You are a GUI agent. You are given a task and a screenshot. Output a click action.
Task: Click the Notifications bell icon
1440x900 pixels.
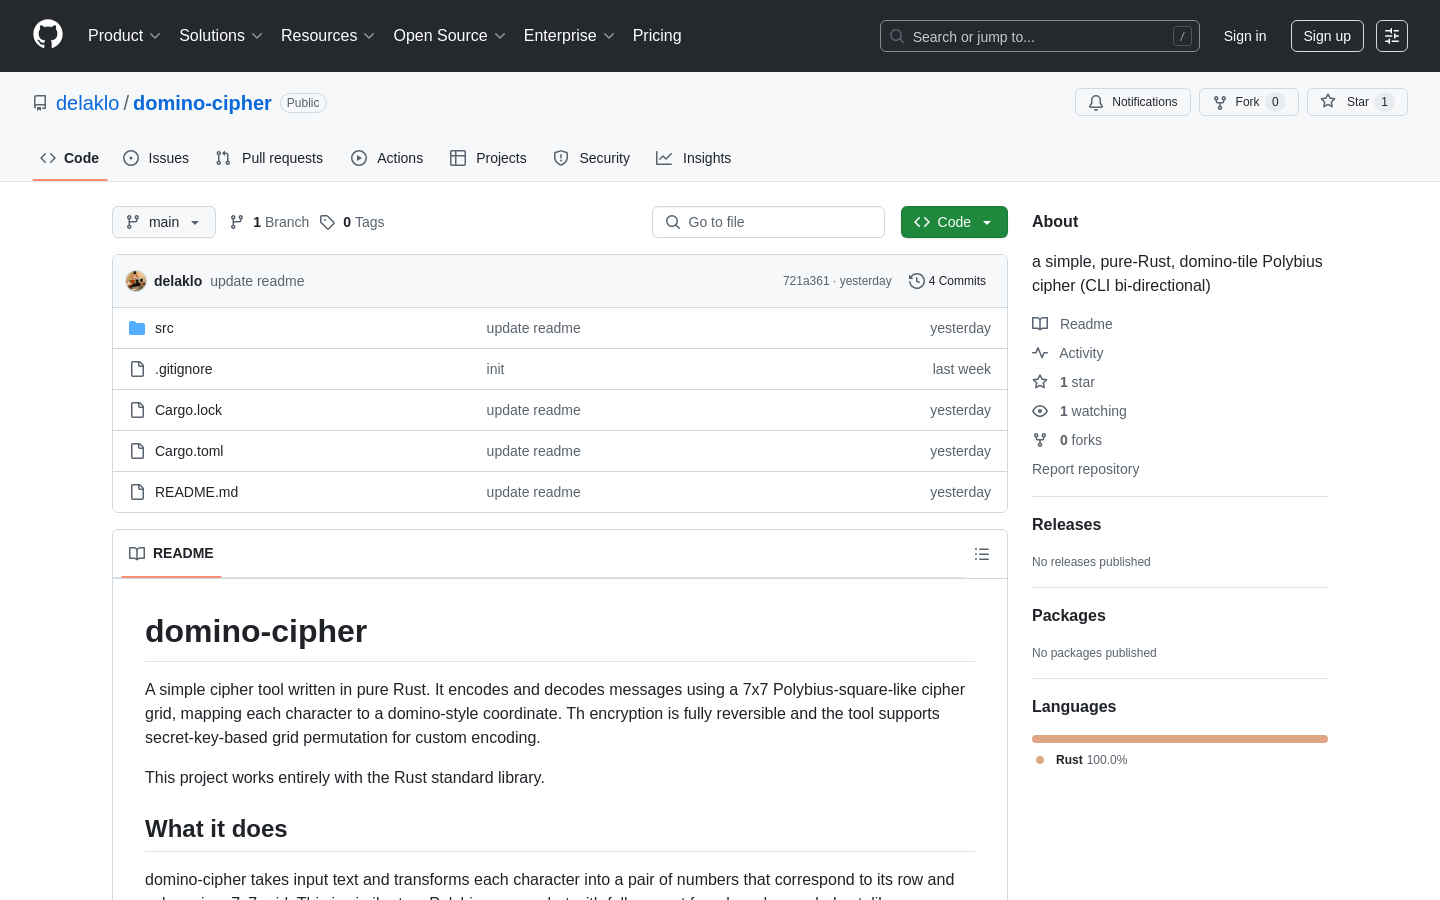[1096, 102]
